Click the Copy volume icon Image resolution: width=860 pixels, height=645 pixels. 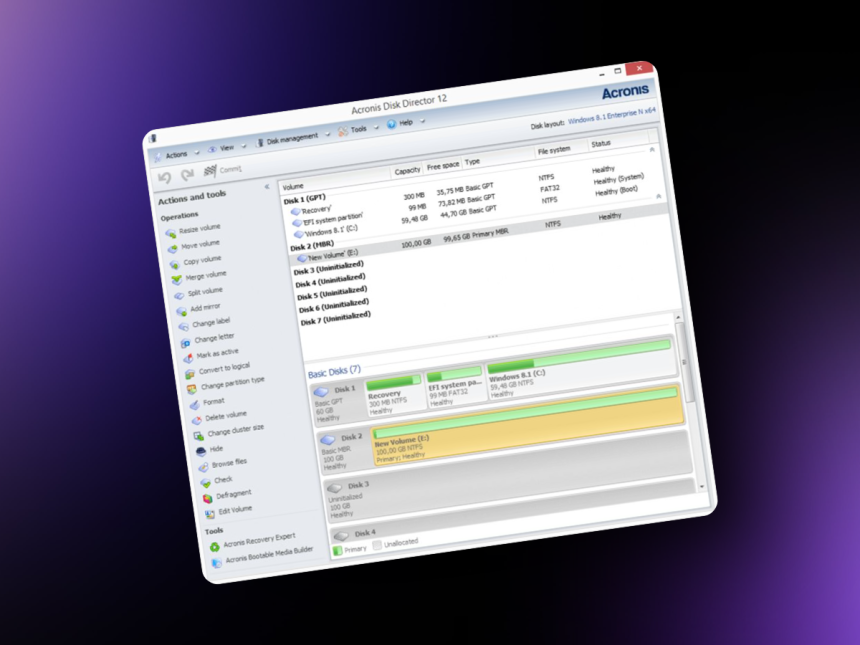point(175,265)
